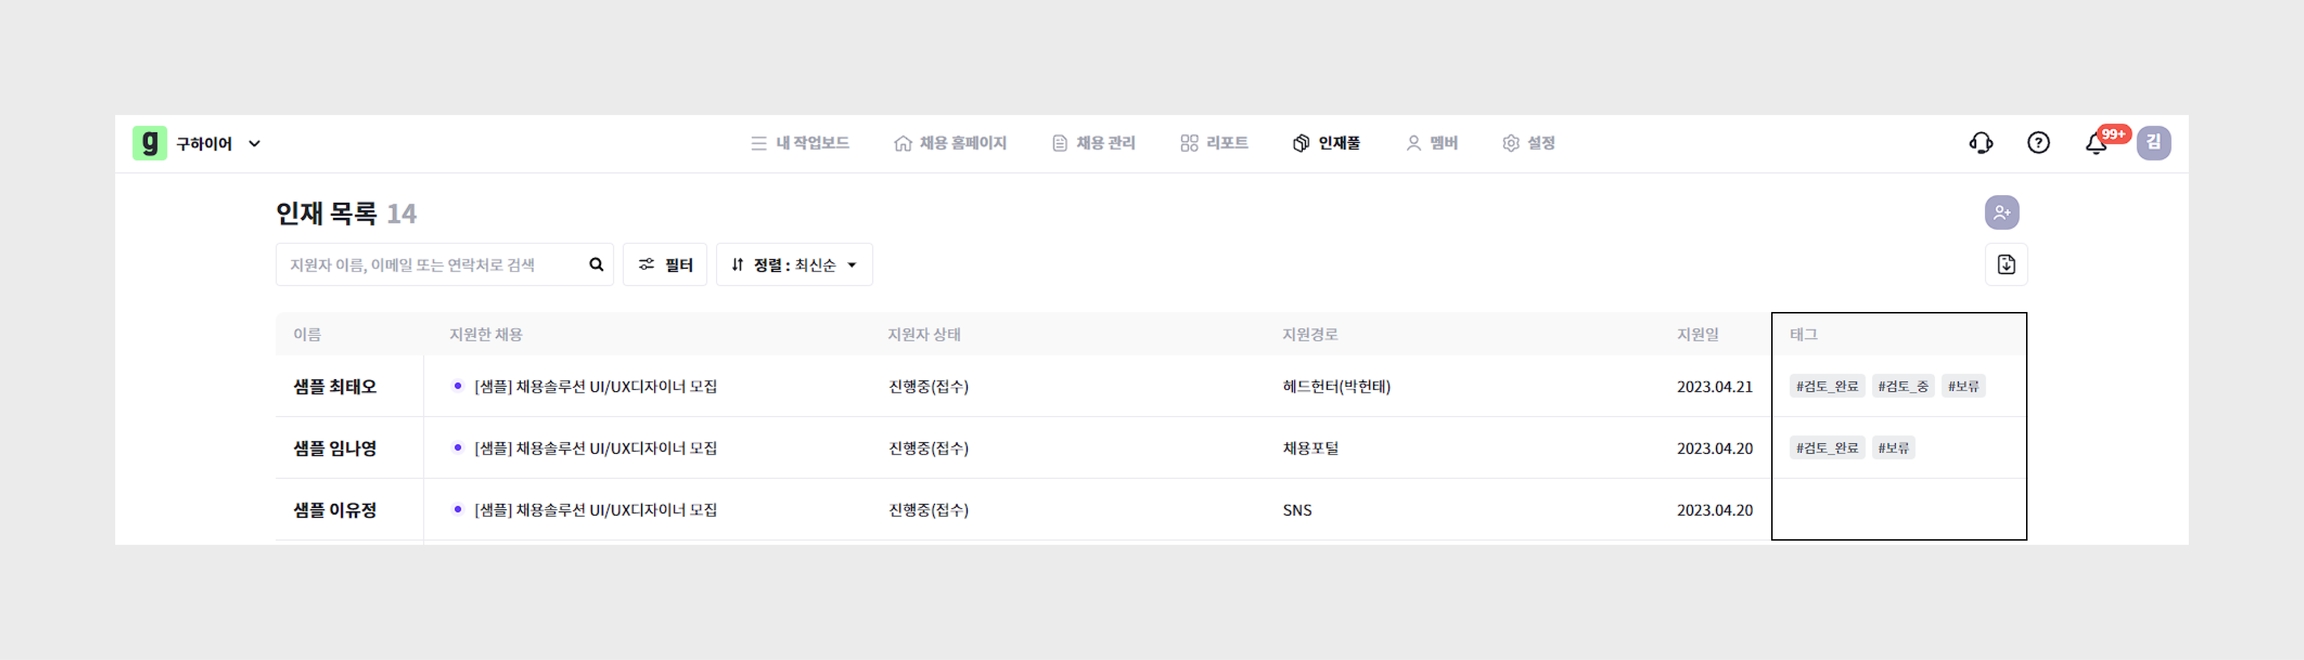The image size is (2304, 660).
Task: Go to the 내 작업보드 menu
Action: click(x=800, y=143)
